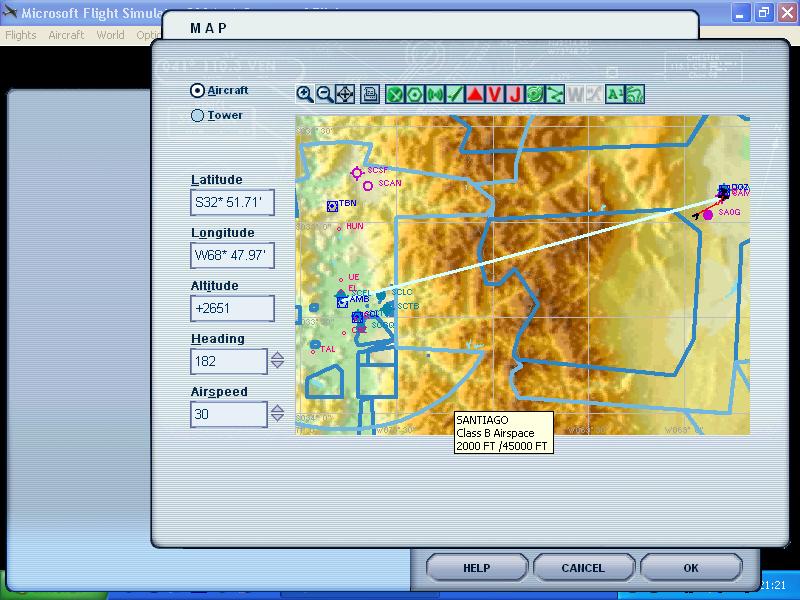Select the Tower radio button
800x600 pixels.
[198, 115]
